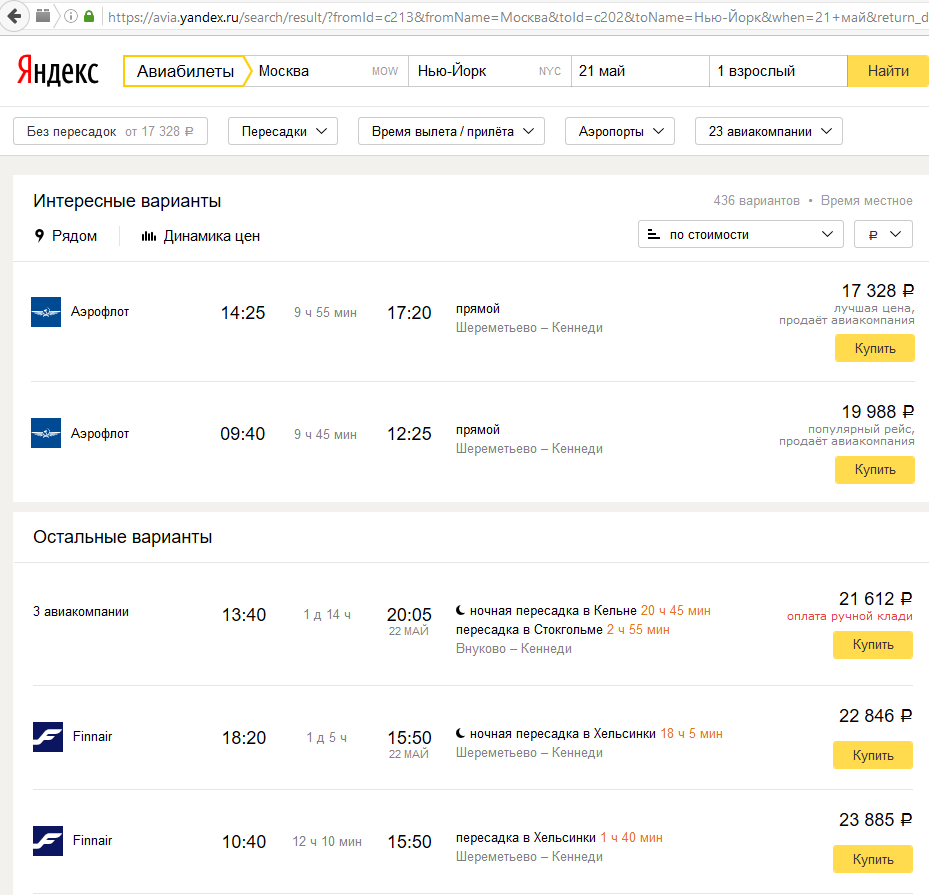Click the Время местное label
The image size is (929, 895).
866,200
